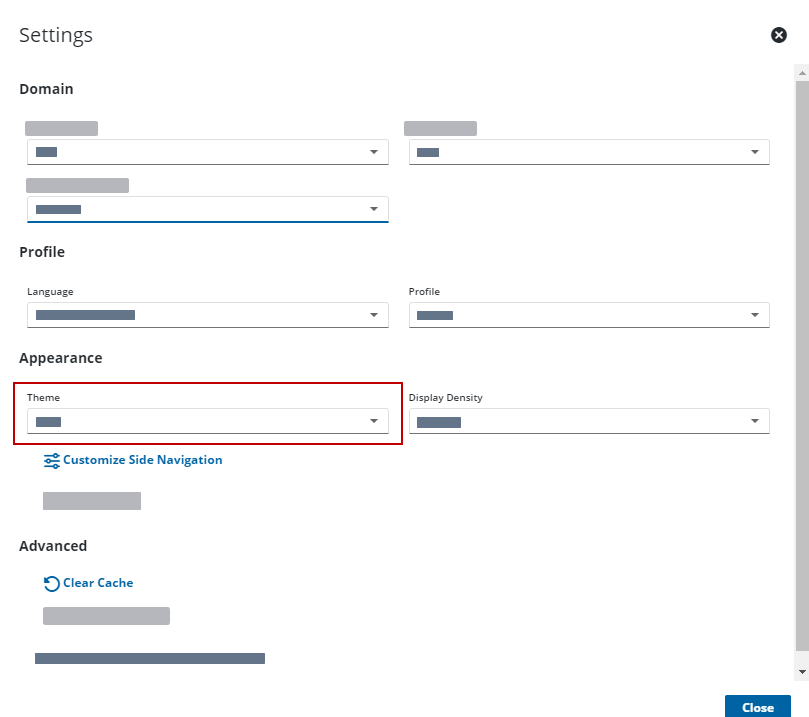Open the focused second-row Domain dropdown
Viewport: 809px width, 717px height.
(x=207, y=209)
